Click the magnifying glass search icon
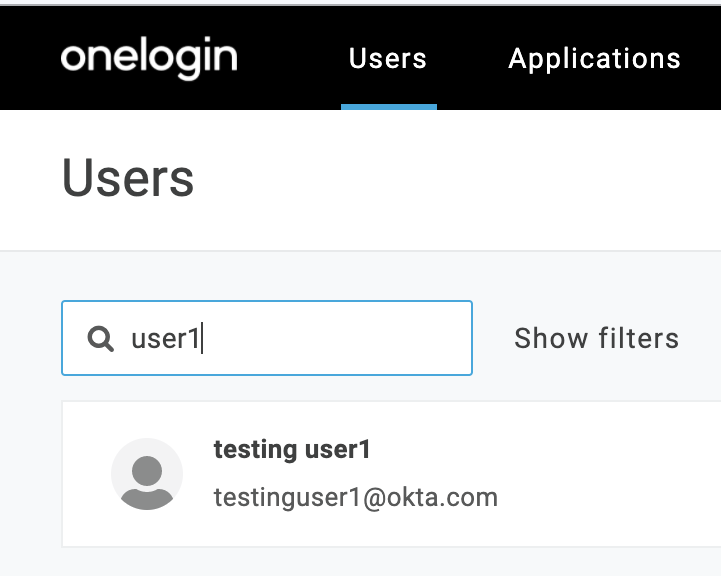The image size is (721, 576). click(100, 339)
